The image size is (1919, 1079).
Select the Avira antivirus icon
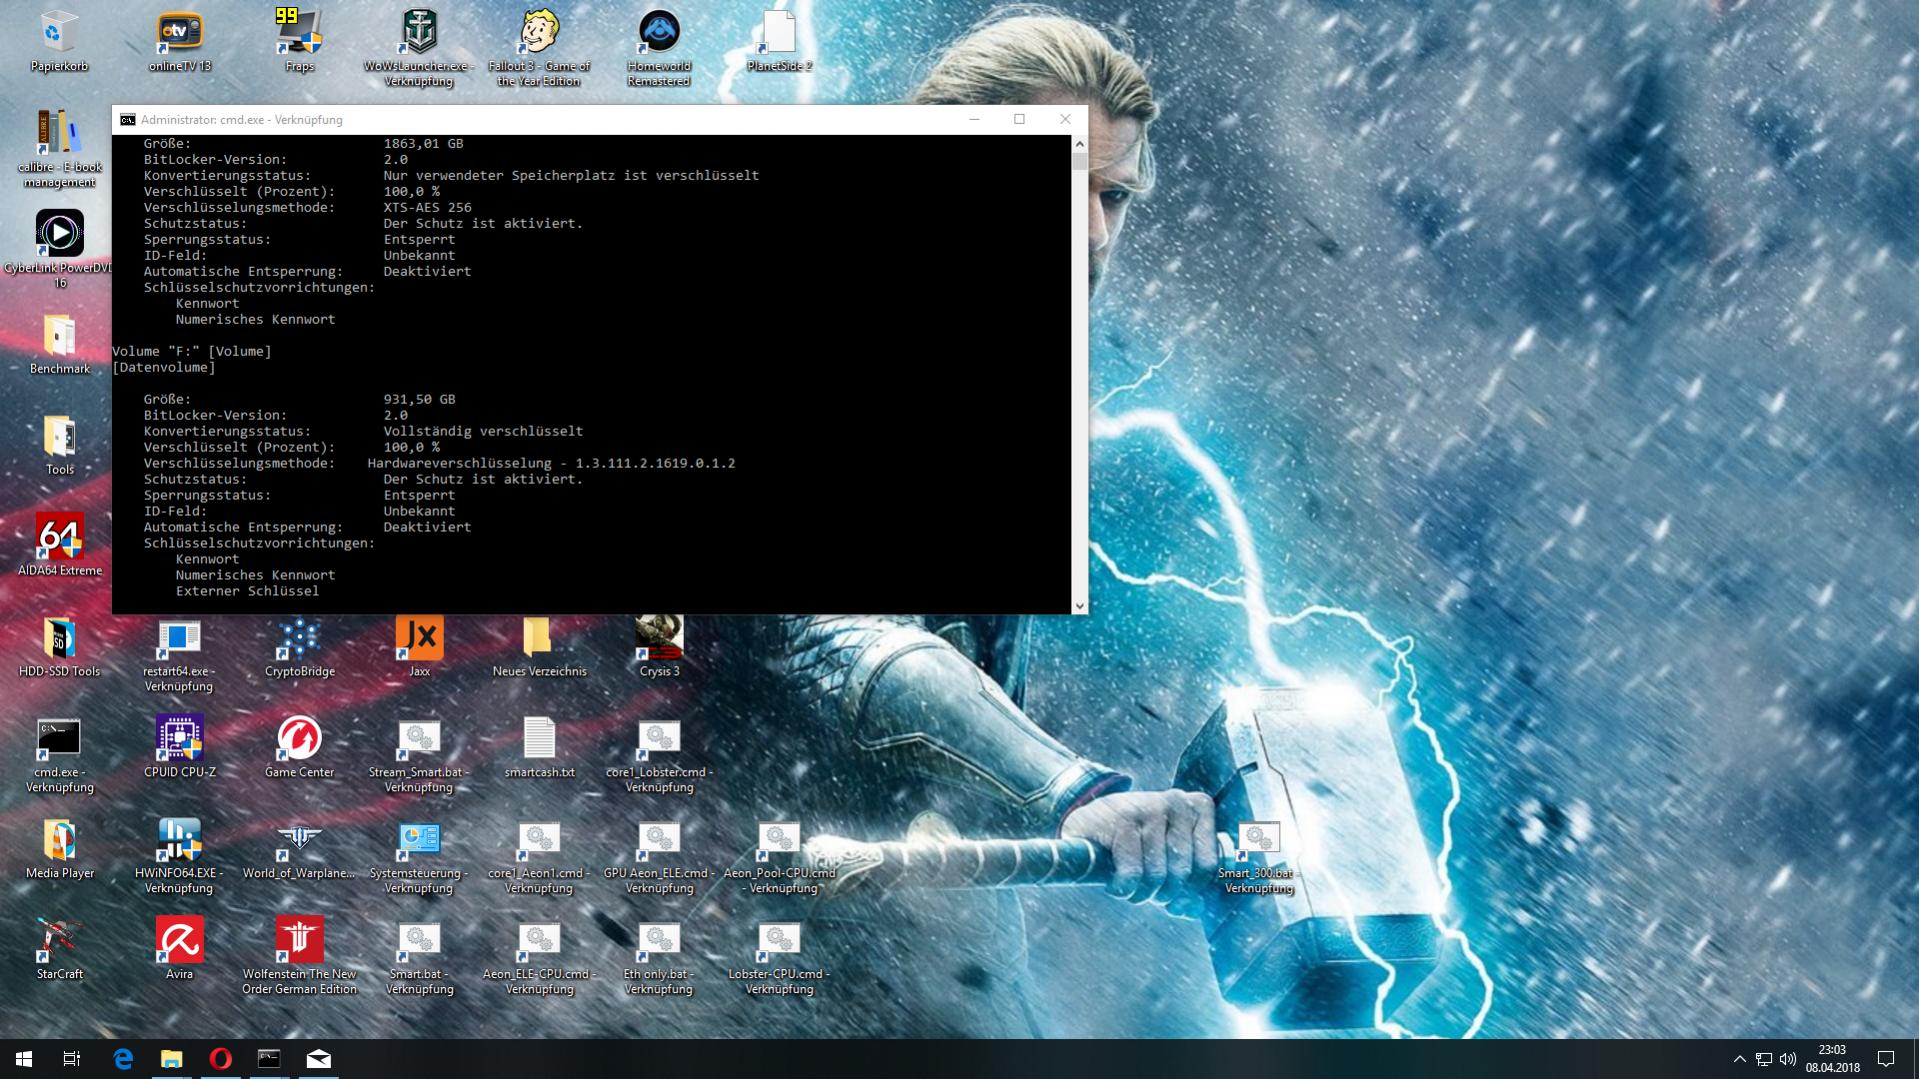click(180, 948)
